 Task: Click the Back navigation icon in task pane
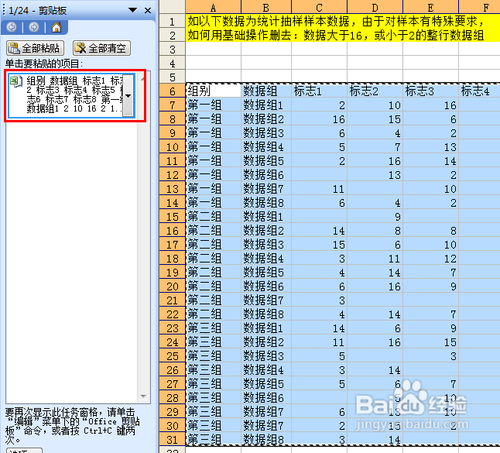click(x=12, y=27)
